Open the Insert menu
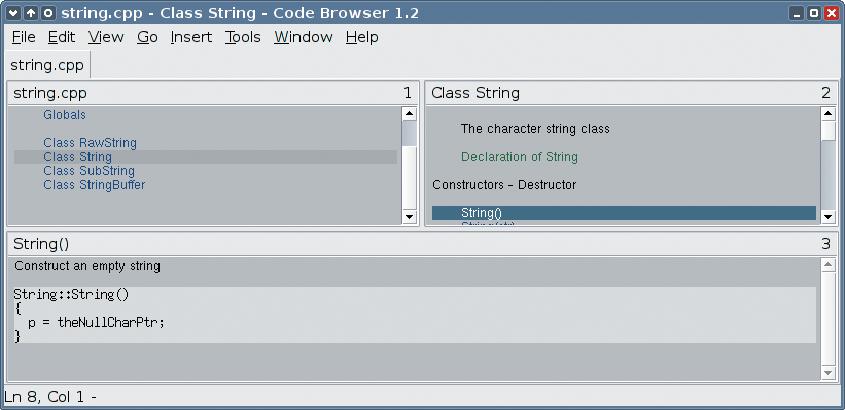Image resolution: width=845 pixels, height=410 pixels. pyautogui.click(x=191, y=37)
